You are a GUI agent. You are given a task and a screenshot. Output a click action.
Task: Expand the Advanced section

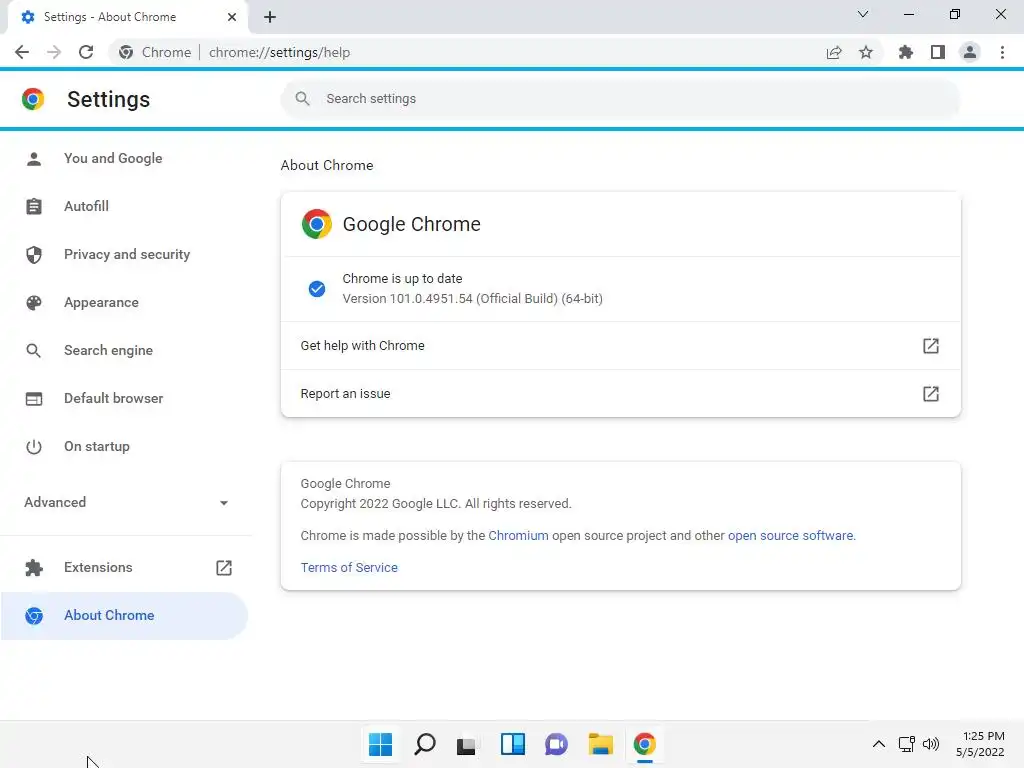[x=124, y=502]
